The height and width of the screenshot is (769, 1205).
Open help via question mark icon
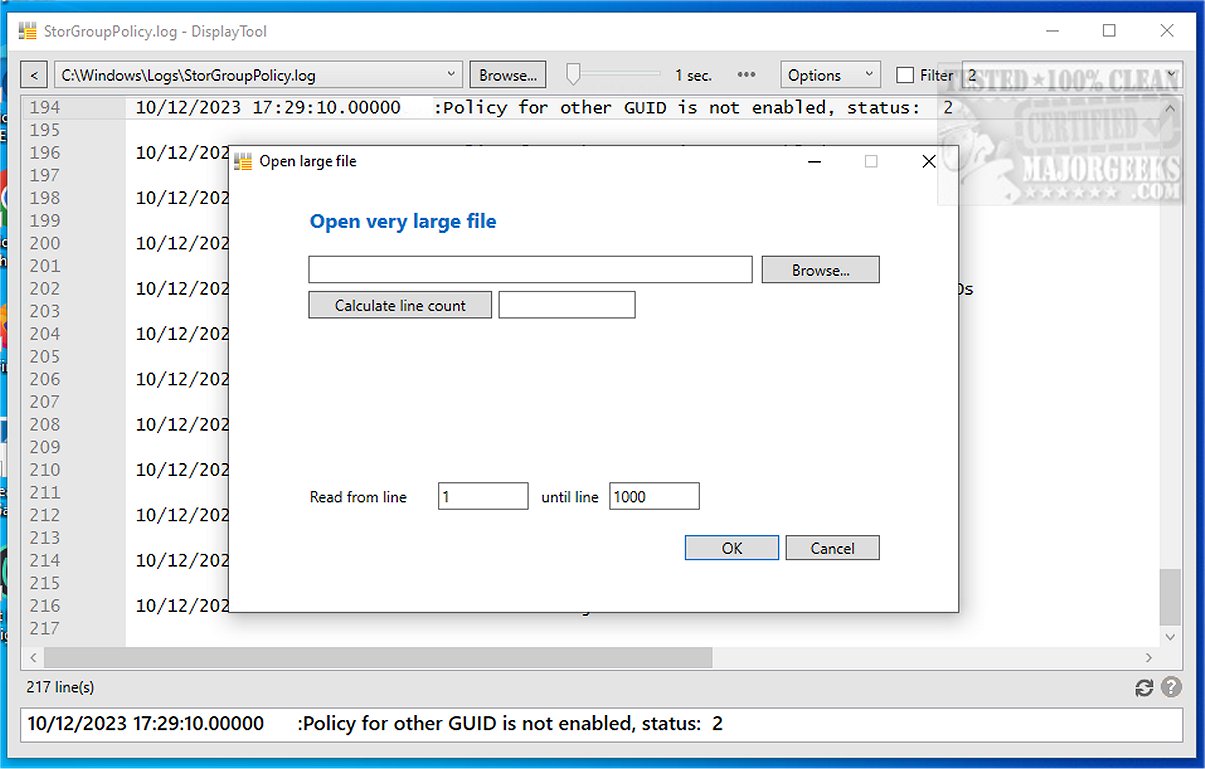coord(1171,688)
